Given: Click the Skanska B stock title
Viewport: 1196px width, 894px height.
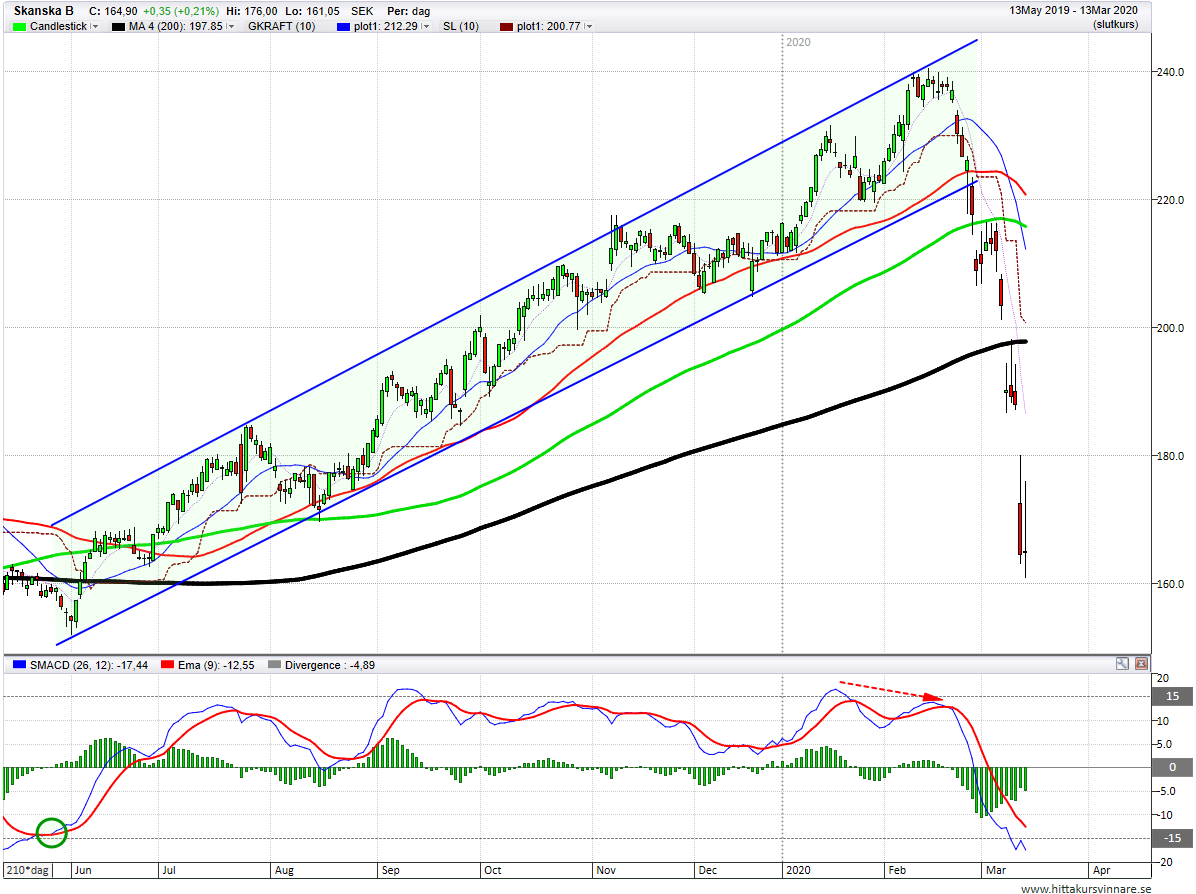Looking at the screenshot, I should [43, 11].
